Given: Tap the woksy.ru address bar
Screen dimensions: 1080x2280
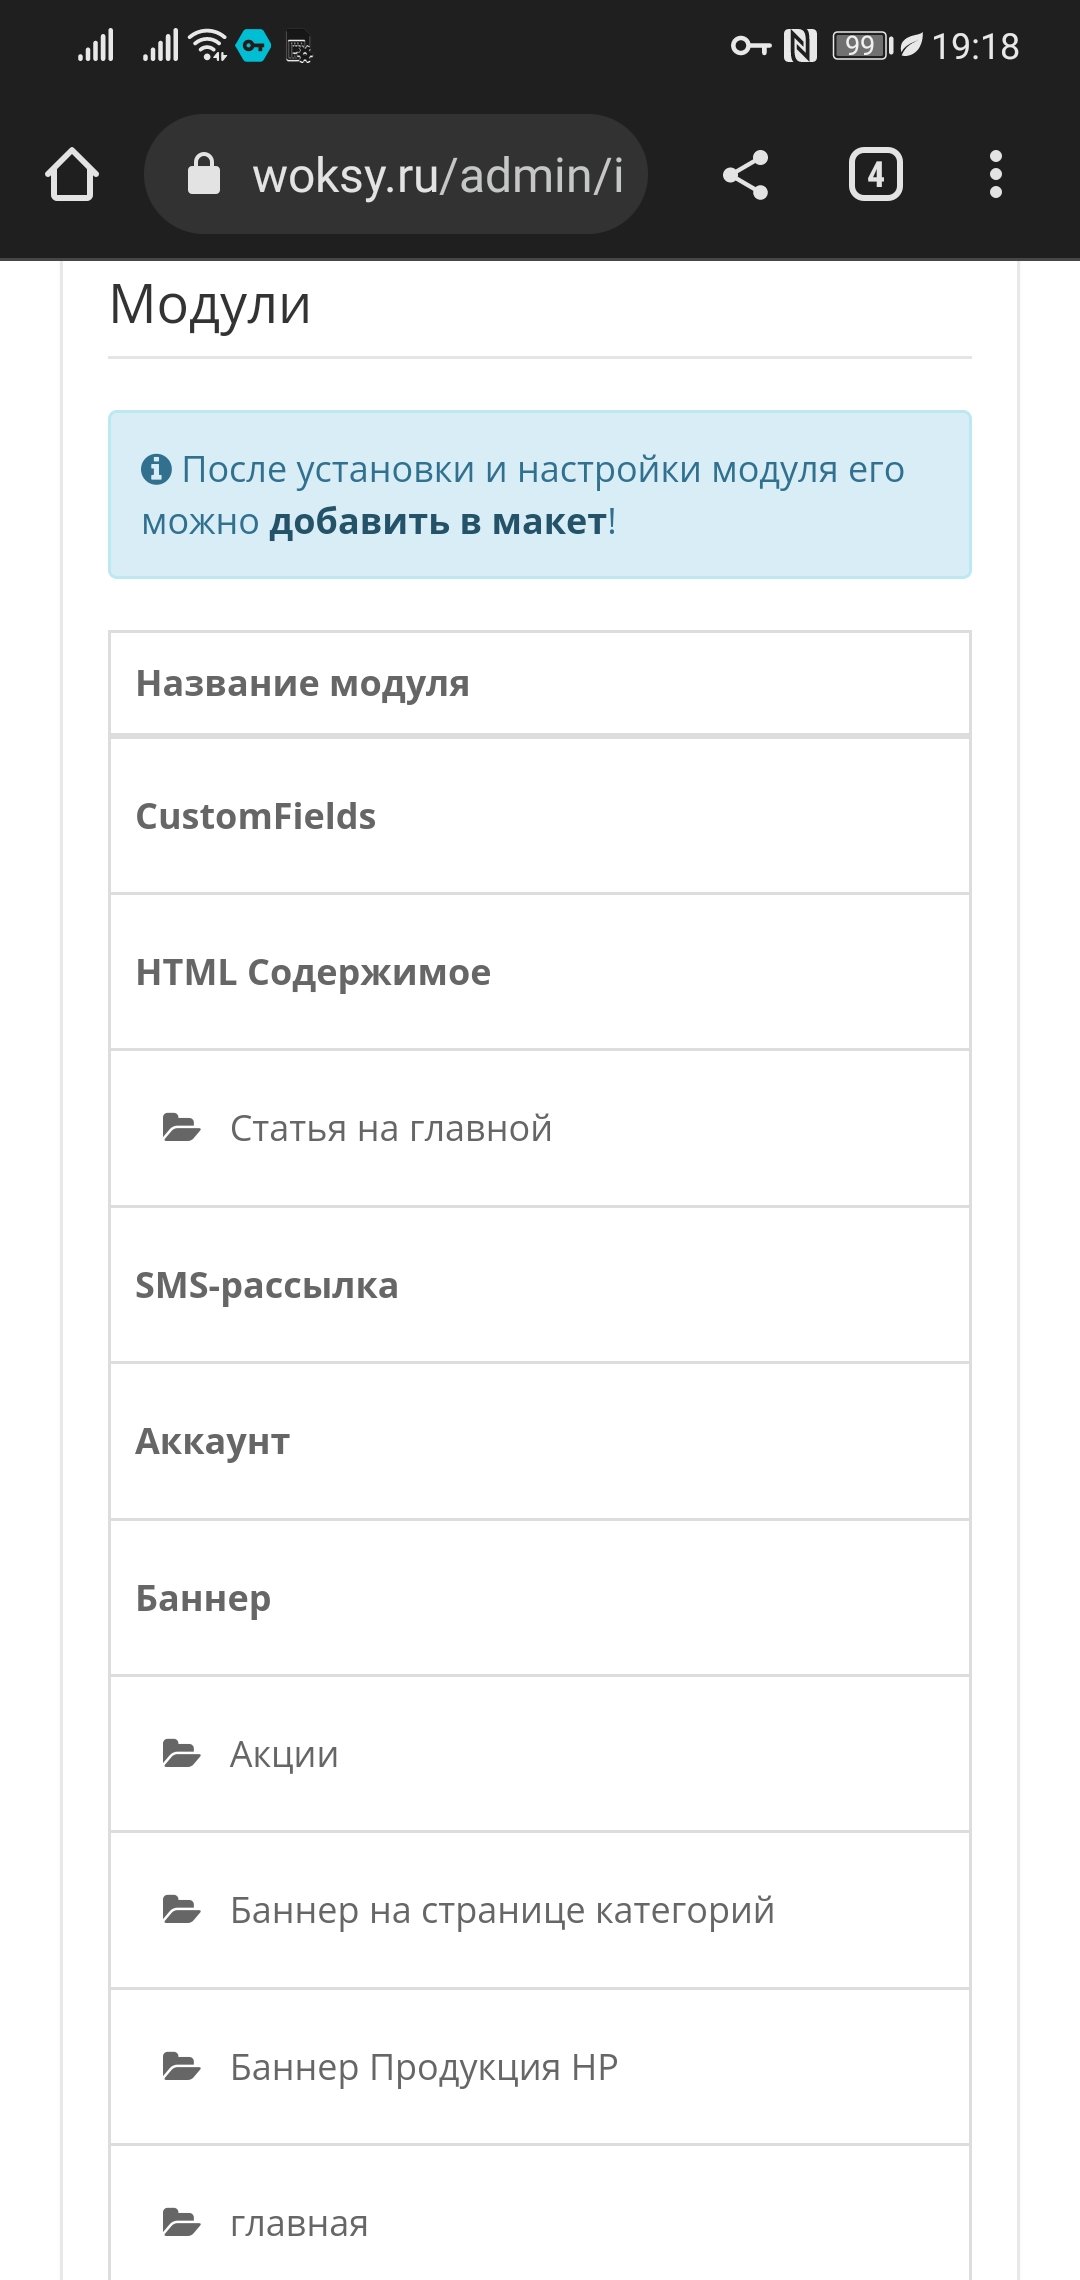Looking at the screenshot, I should [x=436, y=175].
